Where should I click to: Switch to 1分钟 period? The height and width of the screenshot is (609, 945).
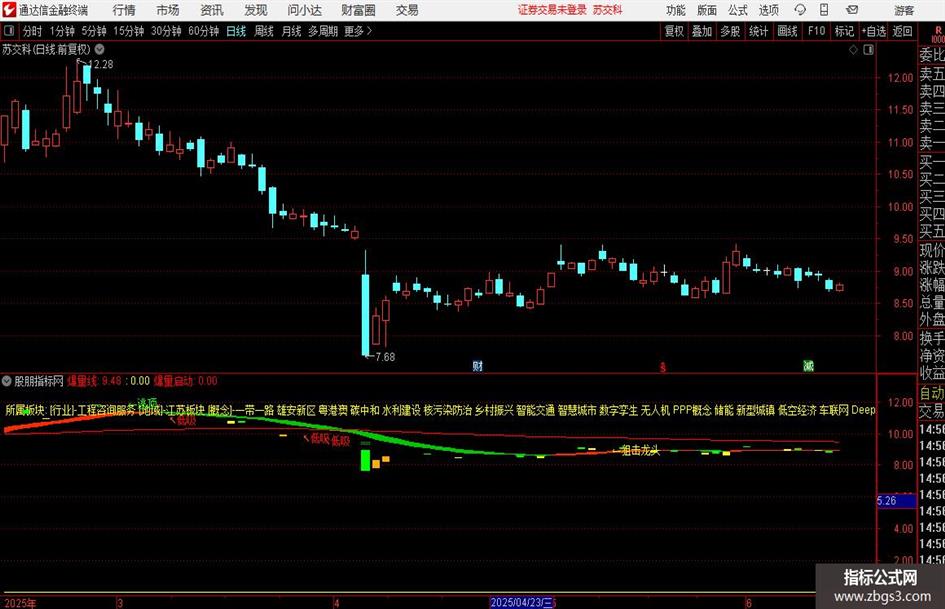pos(62,31)
